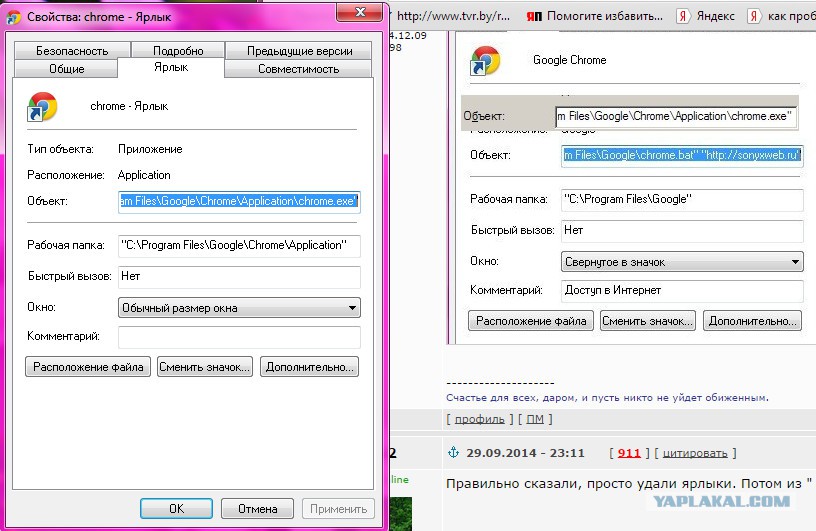Open the Предыдущие версии tab
This screenshot has width=816, height=531.
299,50
